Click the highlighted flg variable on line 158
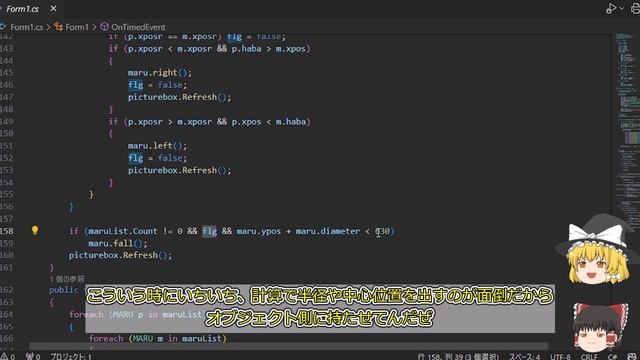The height and width of the screenshot is (360, 640). 209,231
